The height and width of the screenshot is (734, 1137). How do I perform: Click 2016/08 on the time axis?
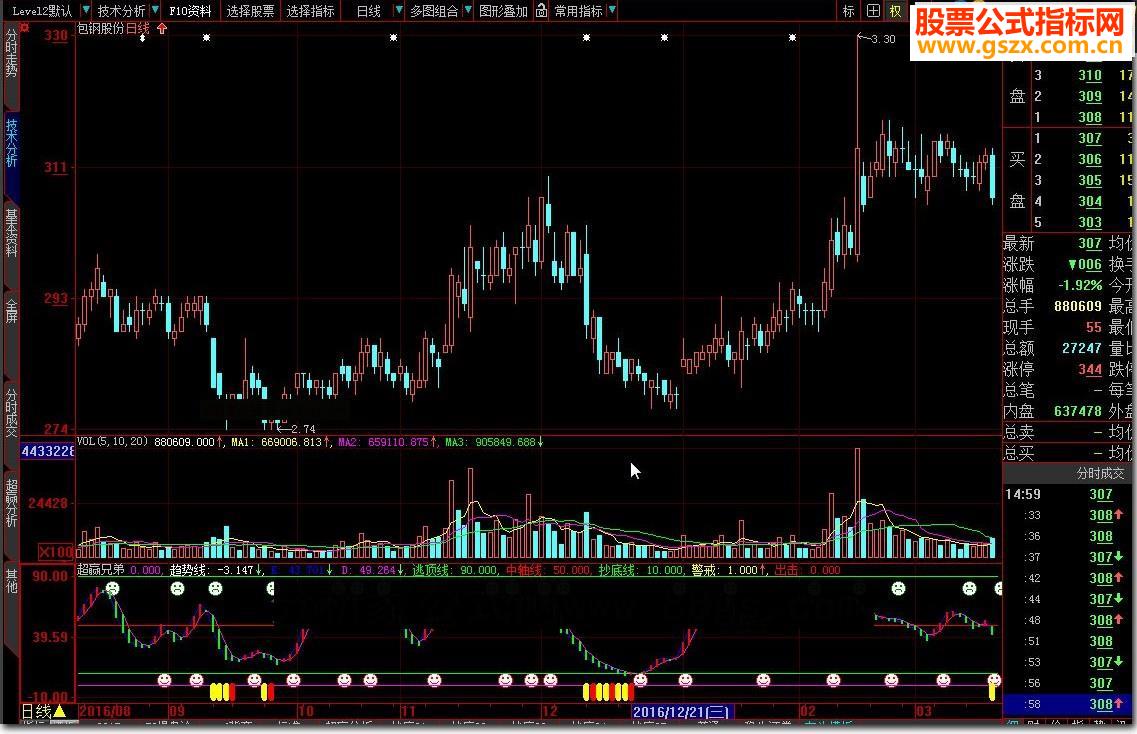pyautogui.click(x=104, y=711)
